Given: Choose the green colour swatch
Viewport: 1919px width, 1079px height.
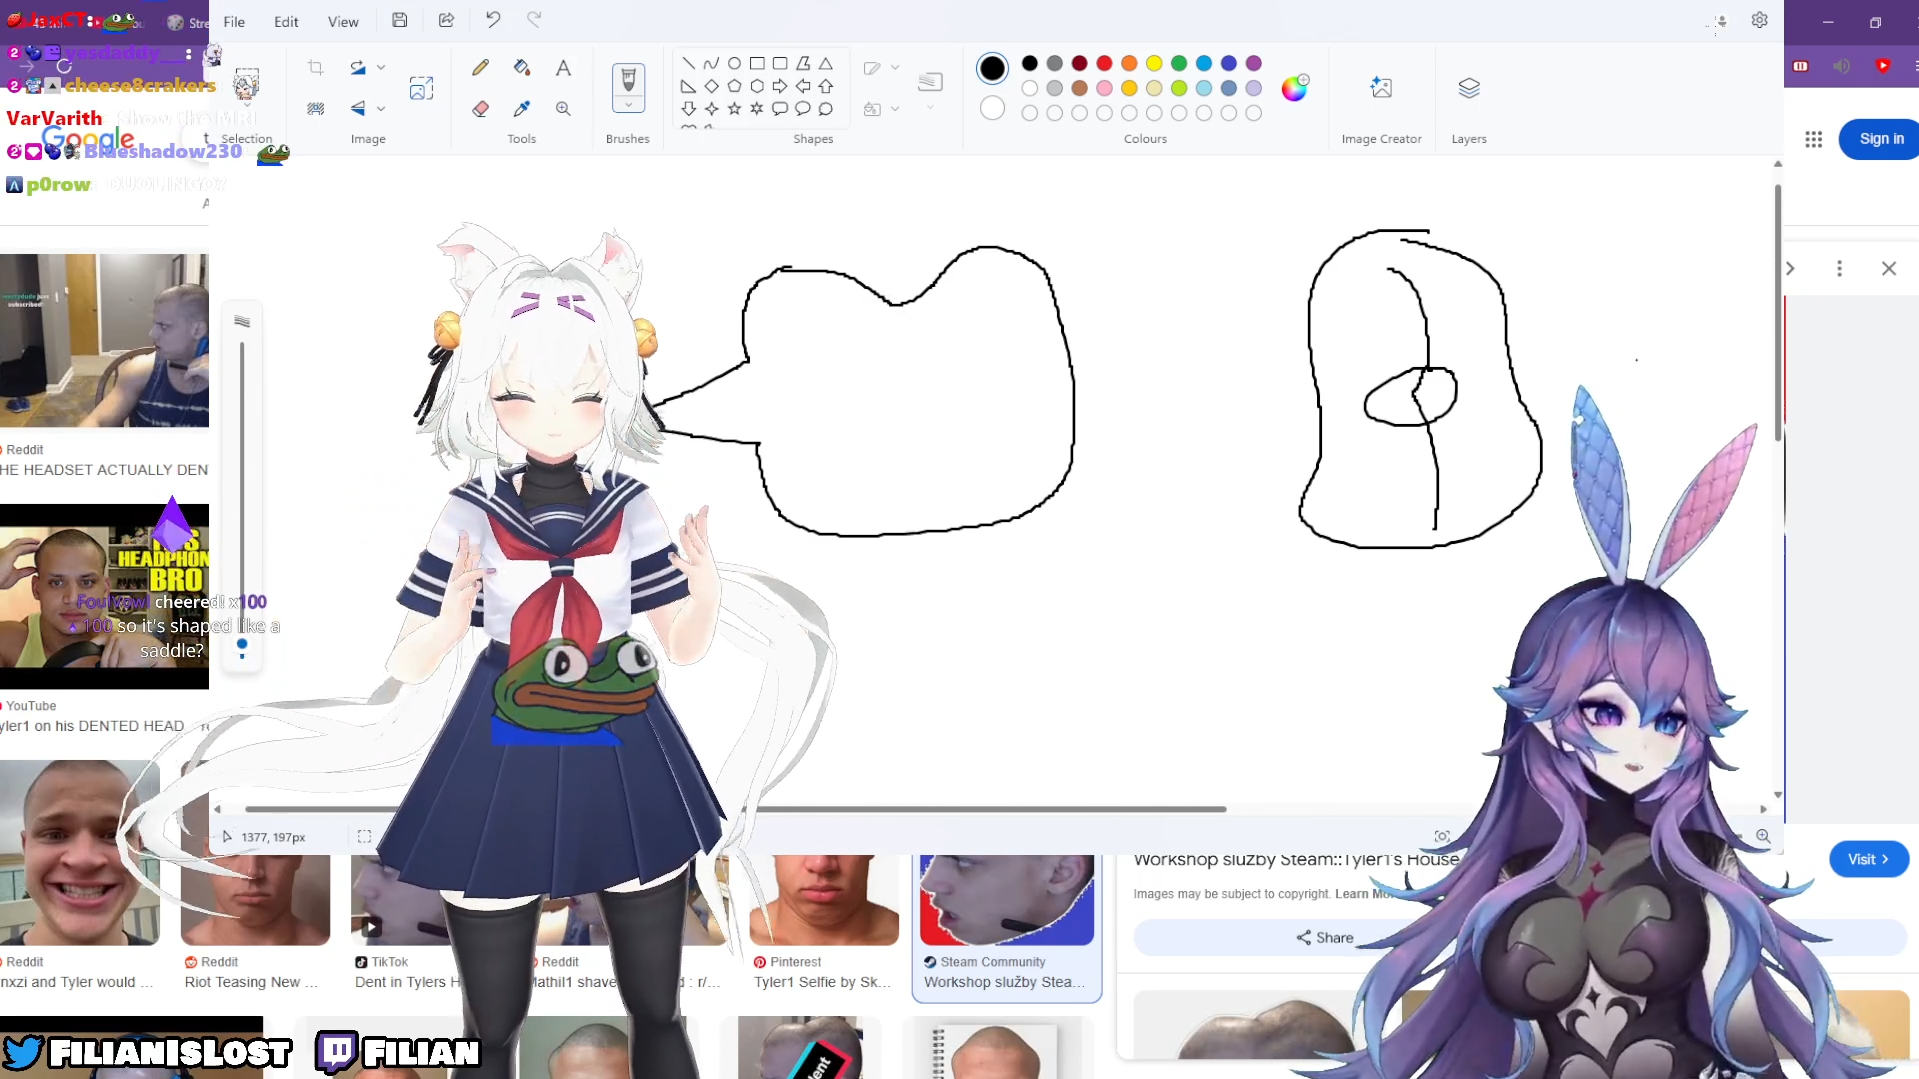Looking at the screenshot, I should click(1179, 63).
